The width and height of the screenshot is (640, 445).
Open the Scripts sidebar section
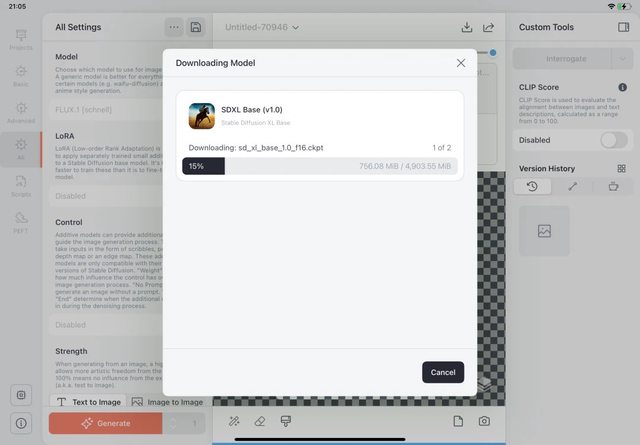click(x=21, y=184)
